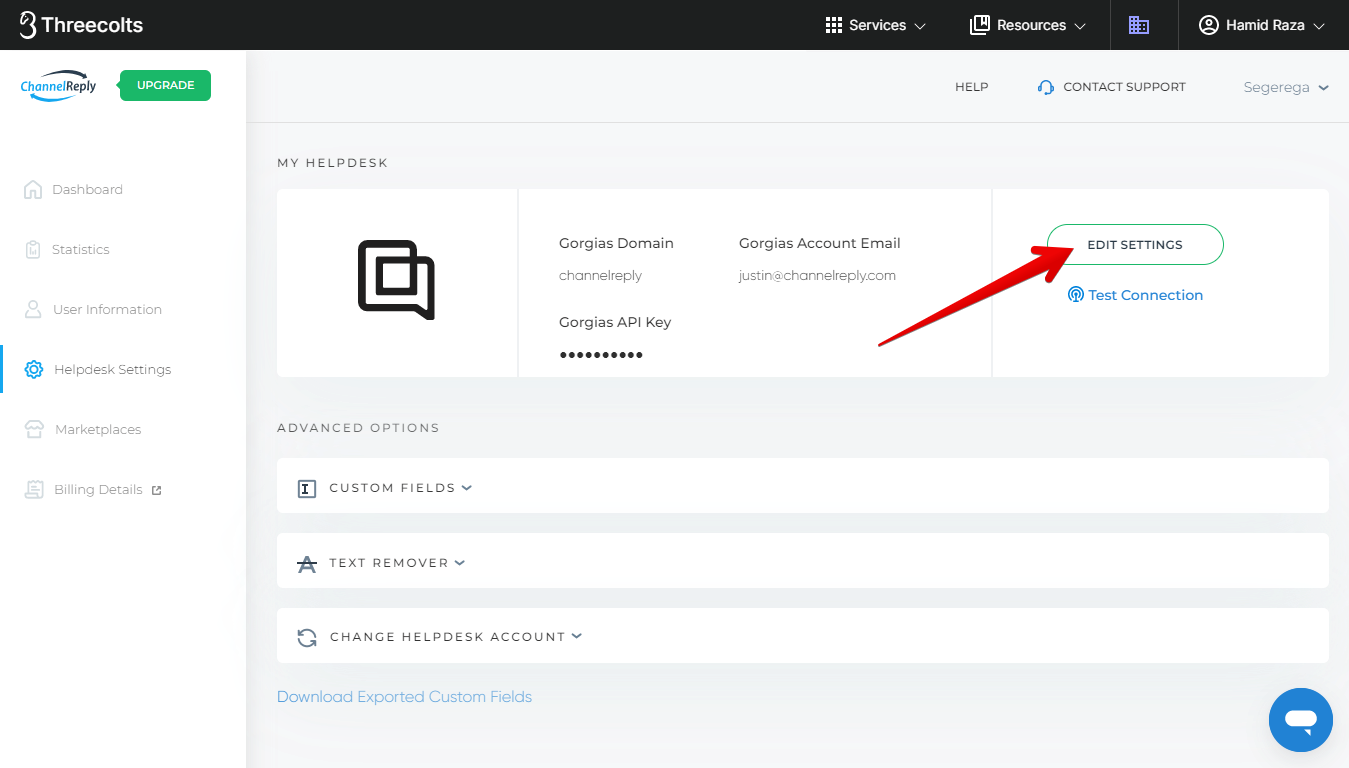Click the Threecolts logo

[x=81, y=25]
